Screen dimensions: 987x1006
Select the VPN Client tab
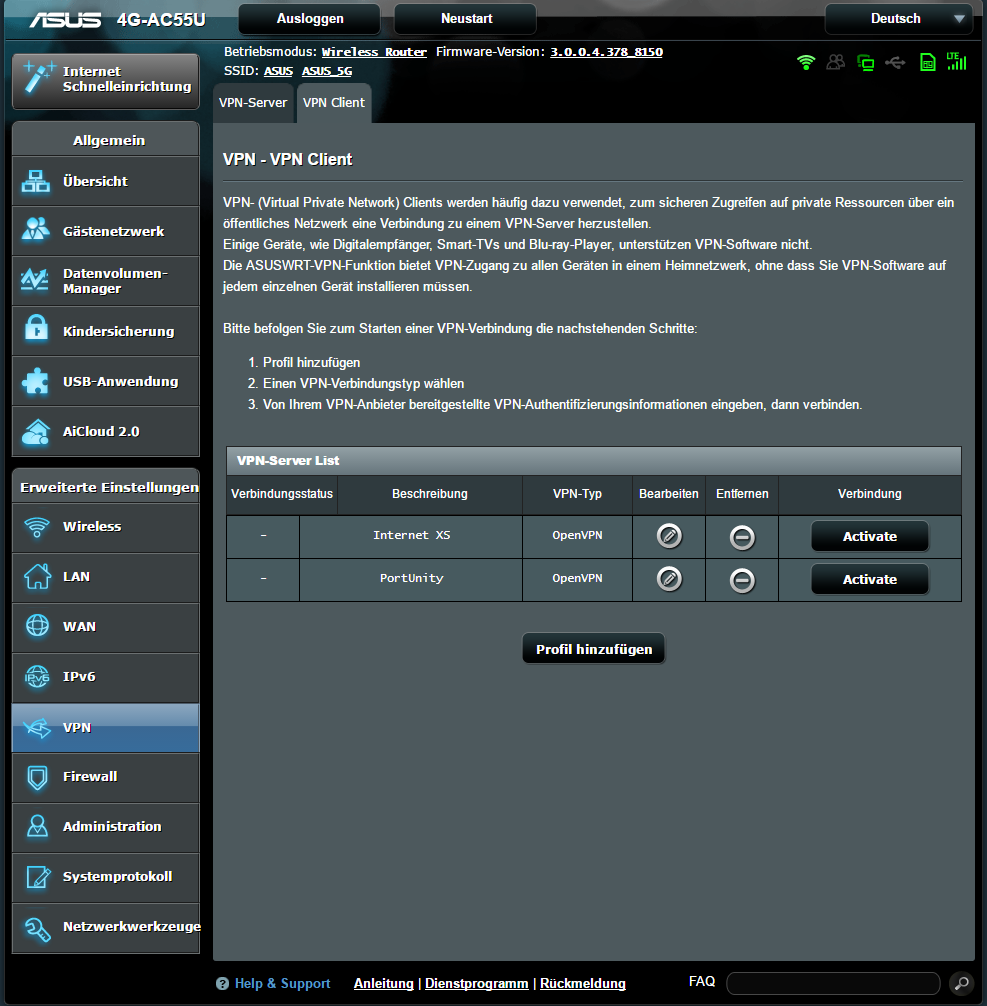point(334,103)
